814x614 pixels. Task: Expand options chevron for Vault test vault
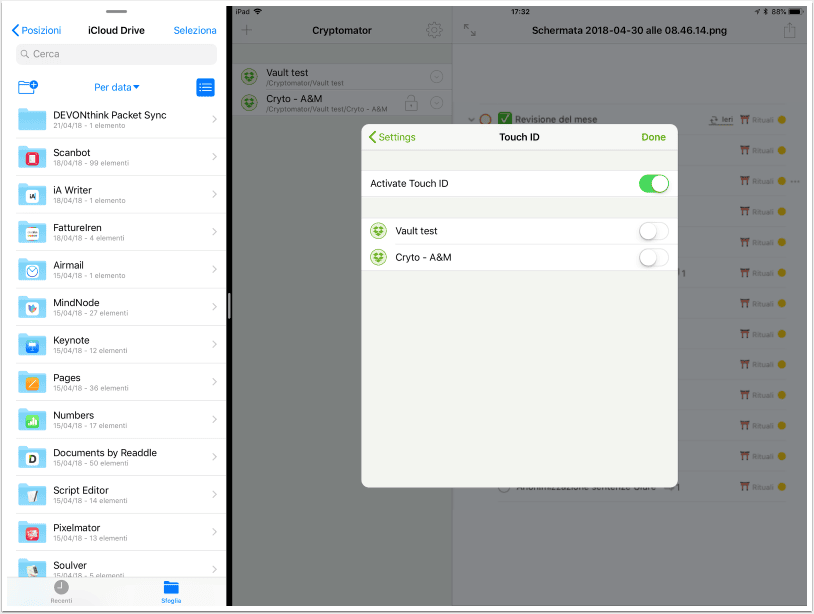click(x=437, y=77)
